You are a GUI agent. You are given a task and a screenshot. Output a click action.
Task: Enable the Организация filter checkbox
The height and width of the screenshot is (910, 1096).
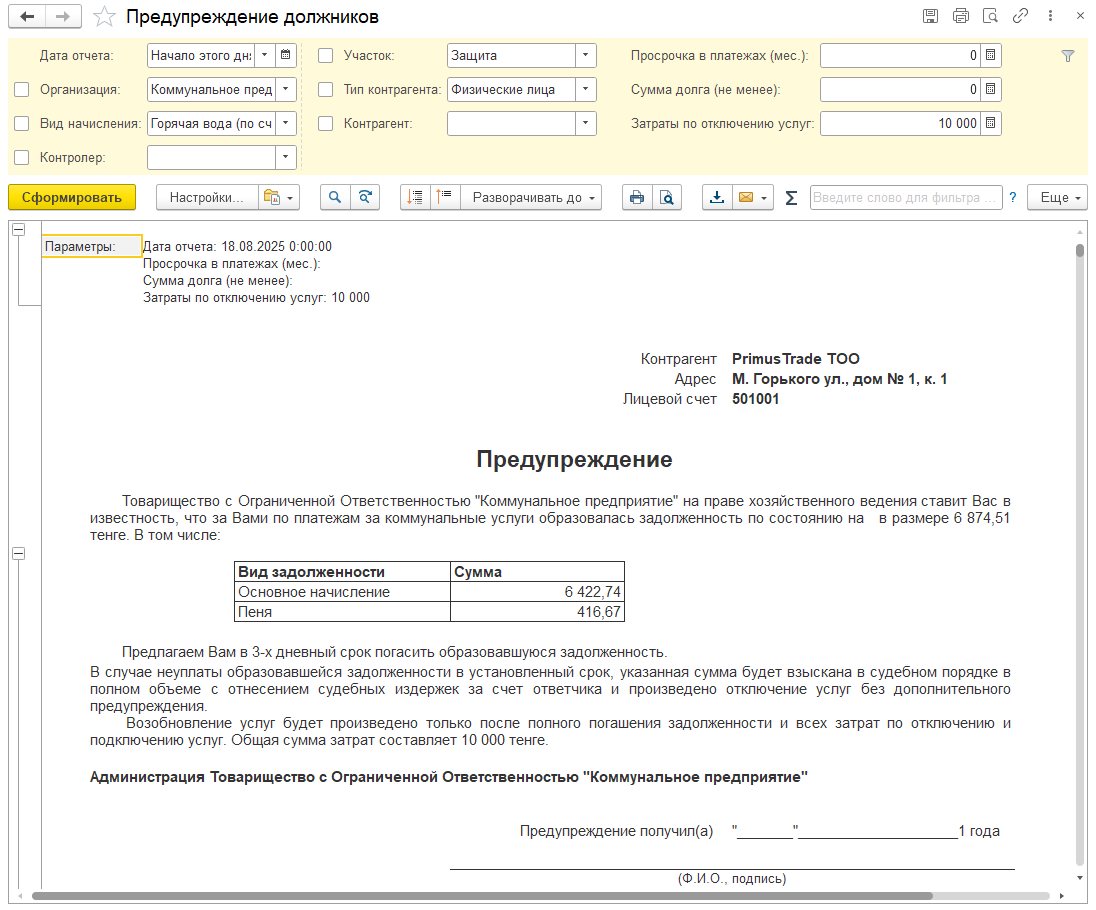click(22, 90)
